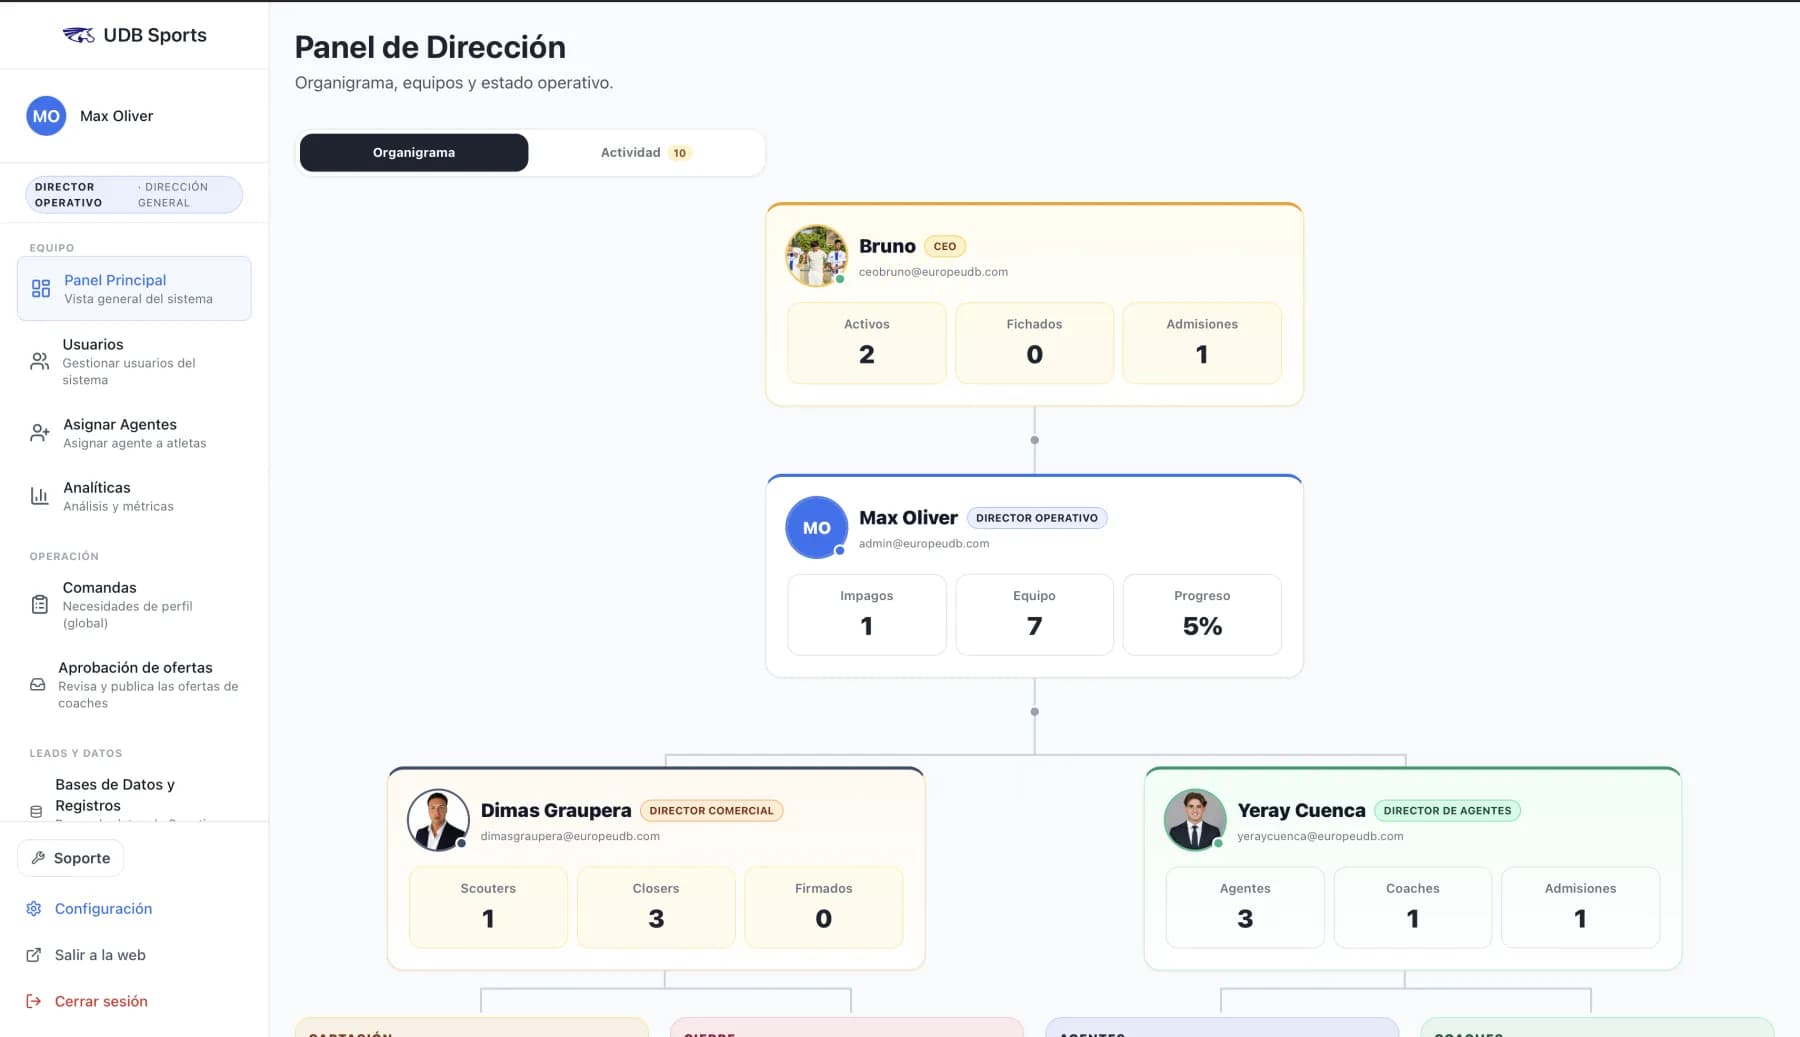Click Yeray Cuenca's Admisiones card
1800x1037 pixels.
[1581, 907]
